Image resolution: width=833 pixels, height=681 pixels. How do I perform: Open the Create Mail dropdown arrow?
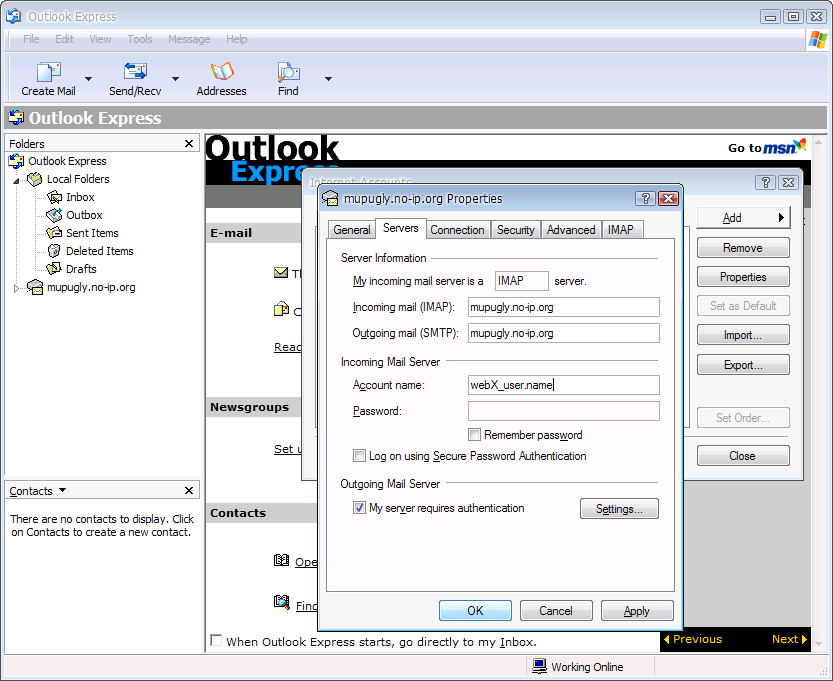[88, 79]
